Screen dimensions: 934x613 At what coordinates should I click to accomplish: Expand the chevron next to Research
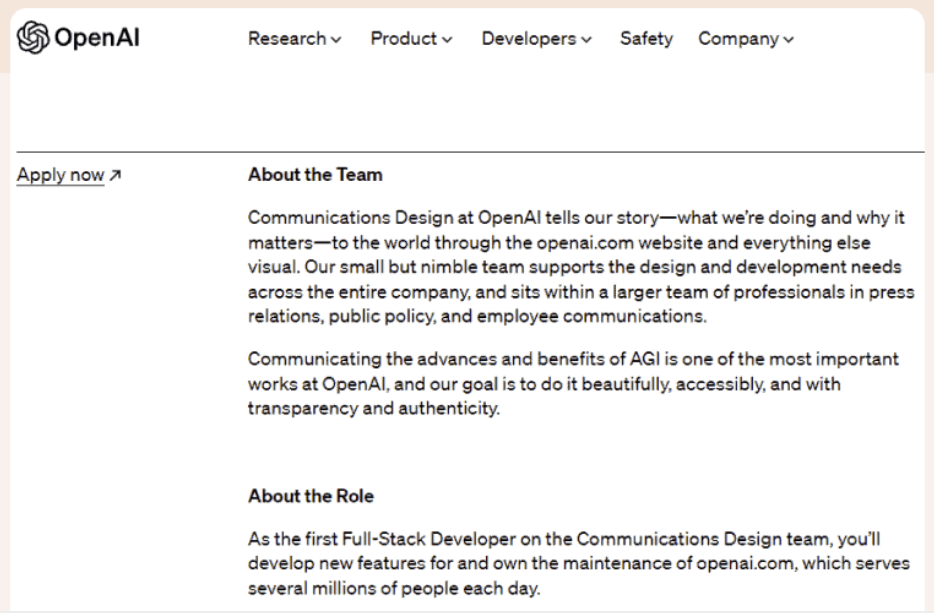click(x=336, y=40)
